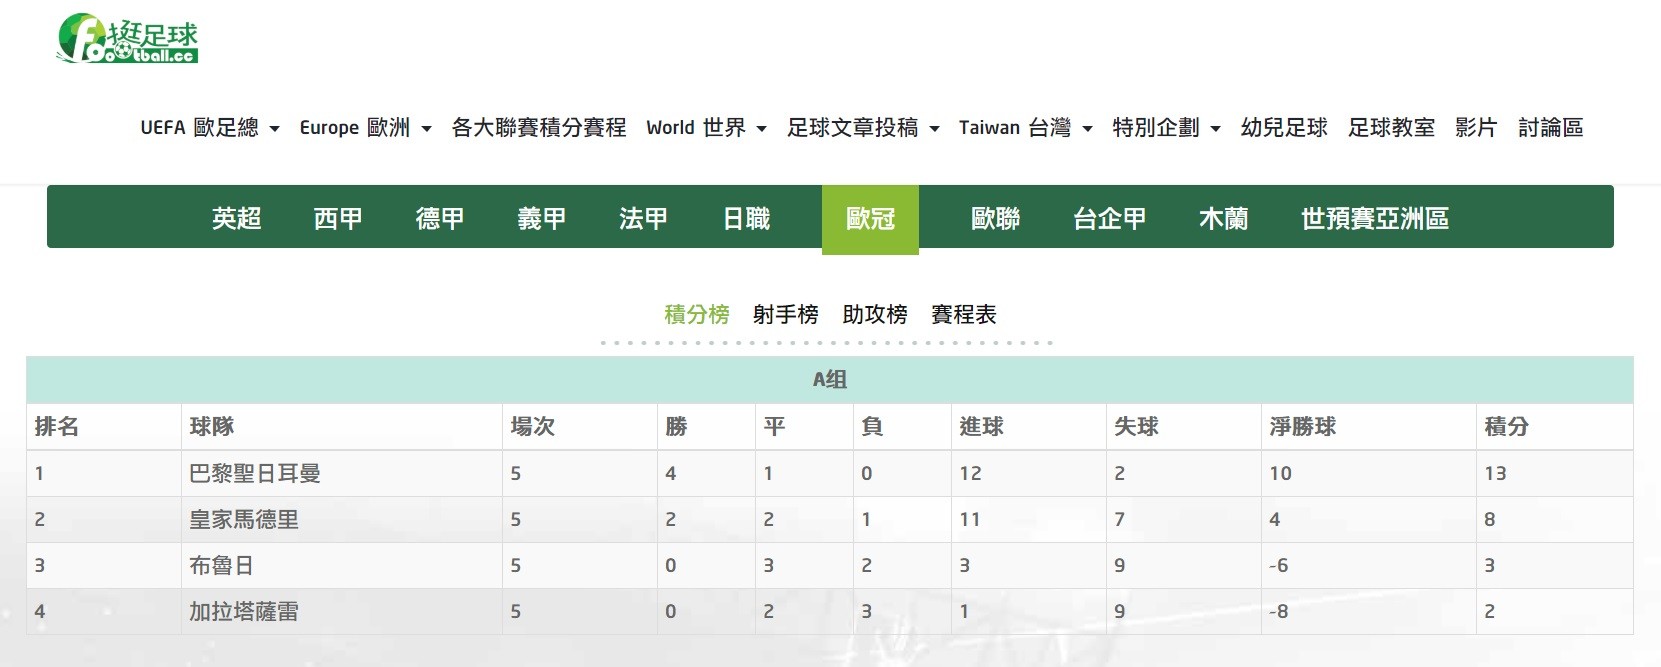Show the 賽程表 schedule view
Viewport: 1661px width, 667px height.
964,314
